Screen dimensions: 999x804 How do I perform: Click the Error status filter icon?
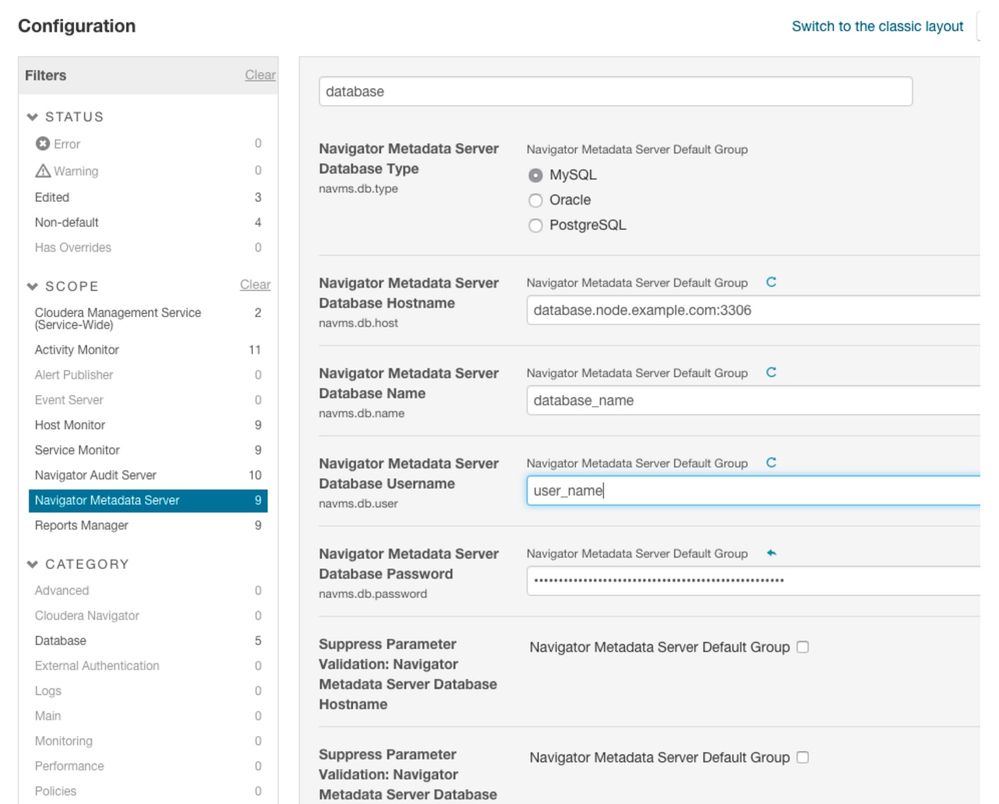tap(42, 144)
